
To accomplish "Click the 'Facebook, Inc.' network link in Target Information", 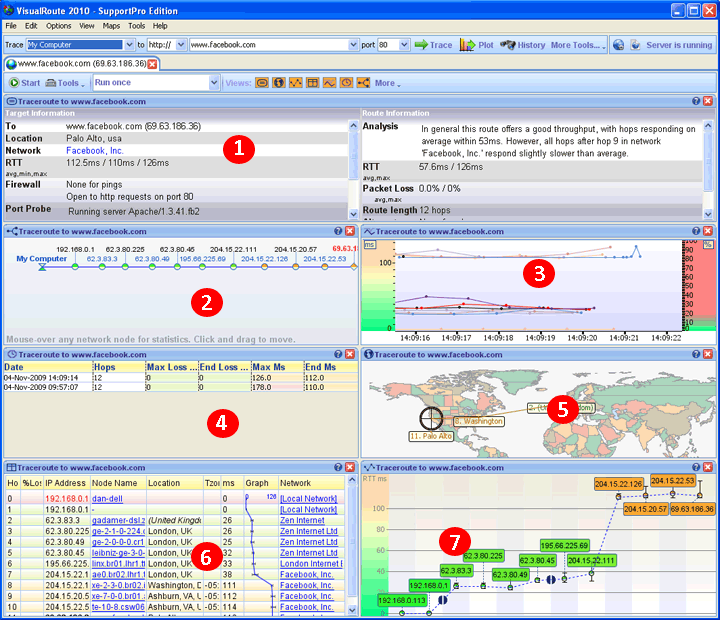I will click(95, 151).
